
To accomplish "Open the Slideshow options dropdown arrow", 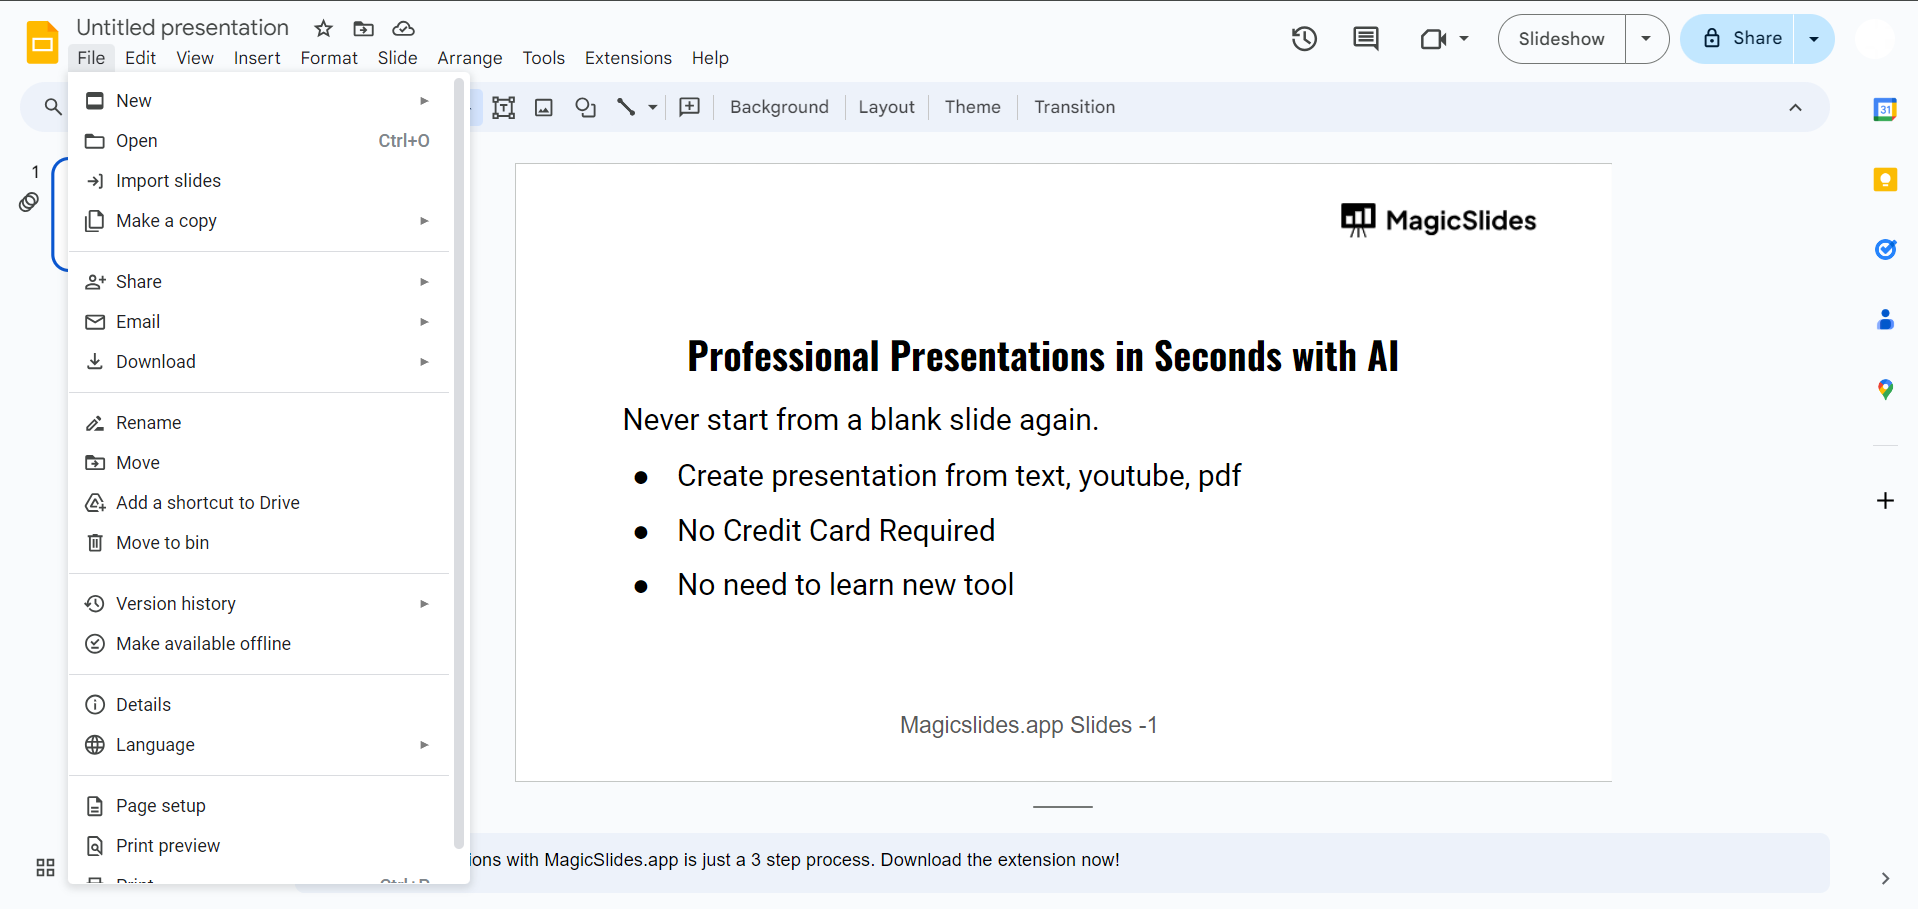I will click(x=1646, y=39).
